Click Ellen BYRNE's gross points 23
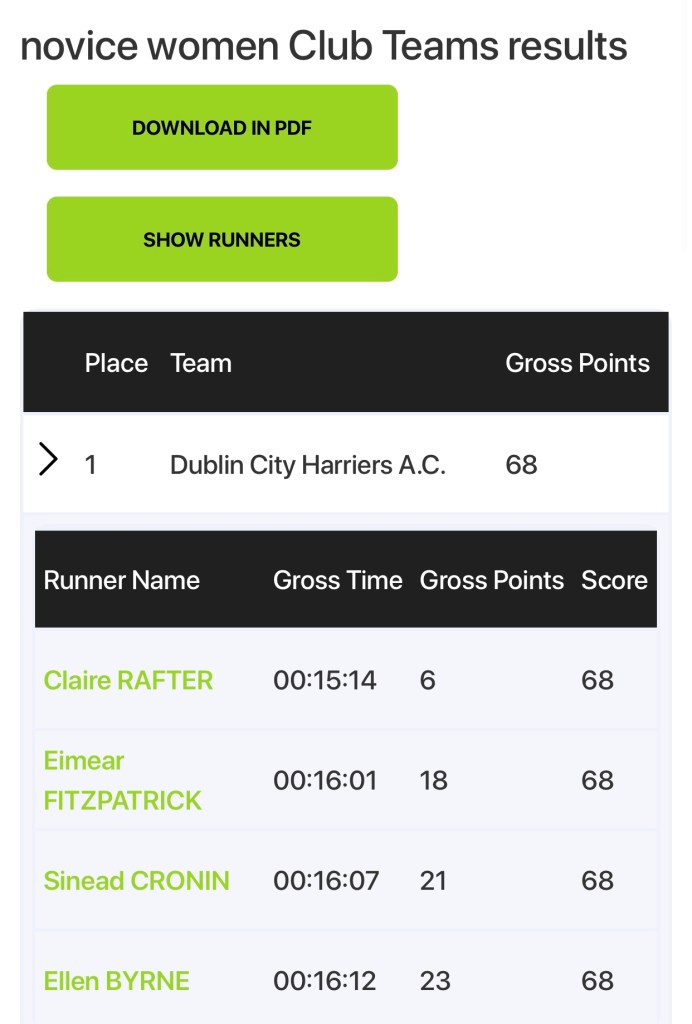This screenshot has height=1024, width=692. tap(435, 980)
